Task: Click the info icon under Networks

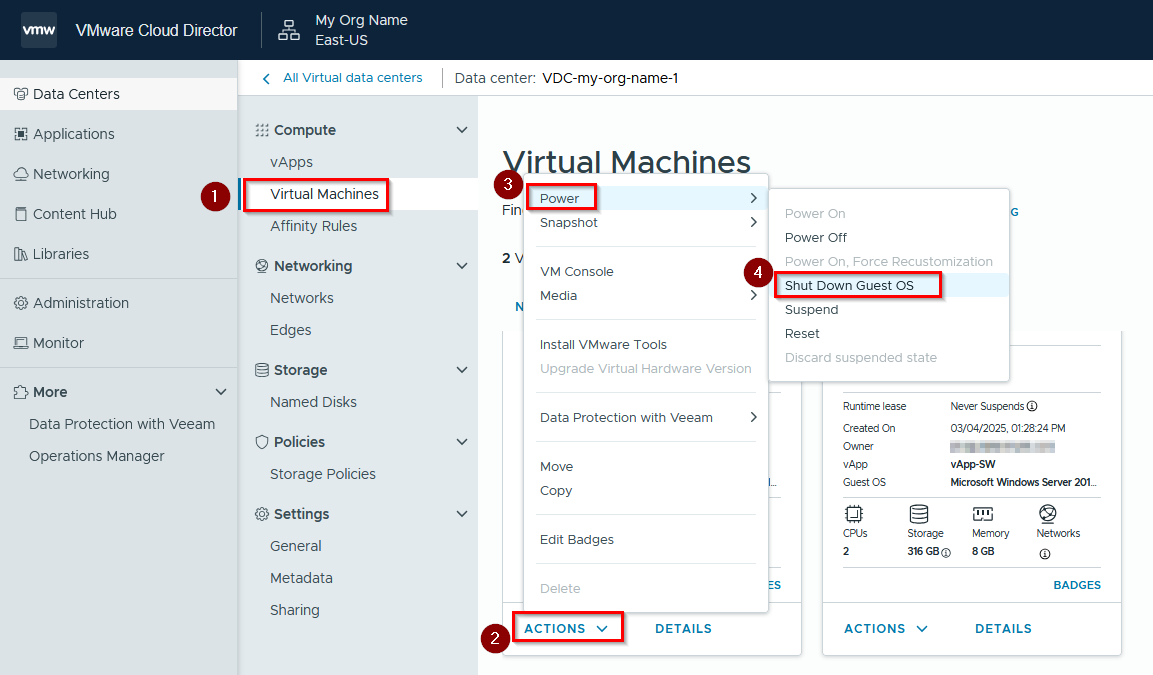Action: [x=1045, y=554]
